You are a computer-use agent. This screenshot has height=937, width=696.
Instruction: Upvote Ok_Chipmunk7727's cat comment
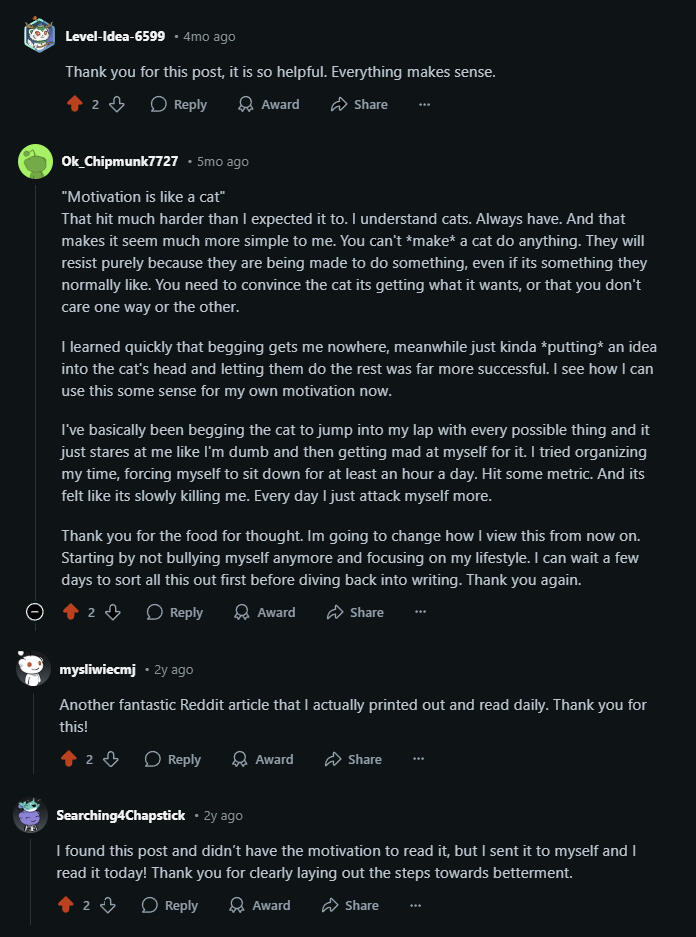[70, 612]
